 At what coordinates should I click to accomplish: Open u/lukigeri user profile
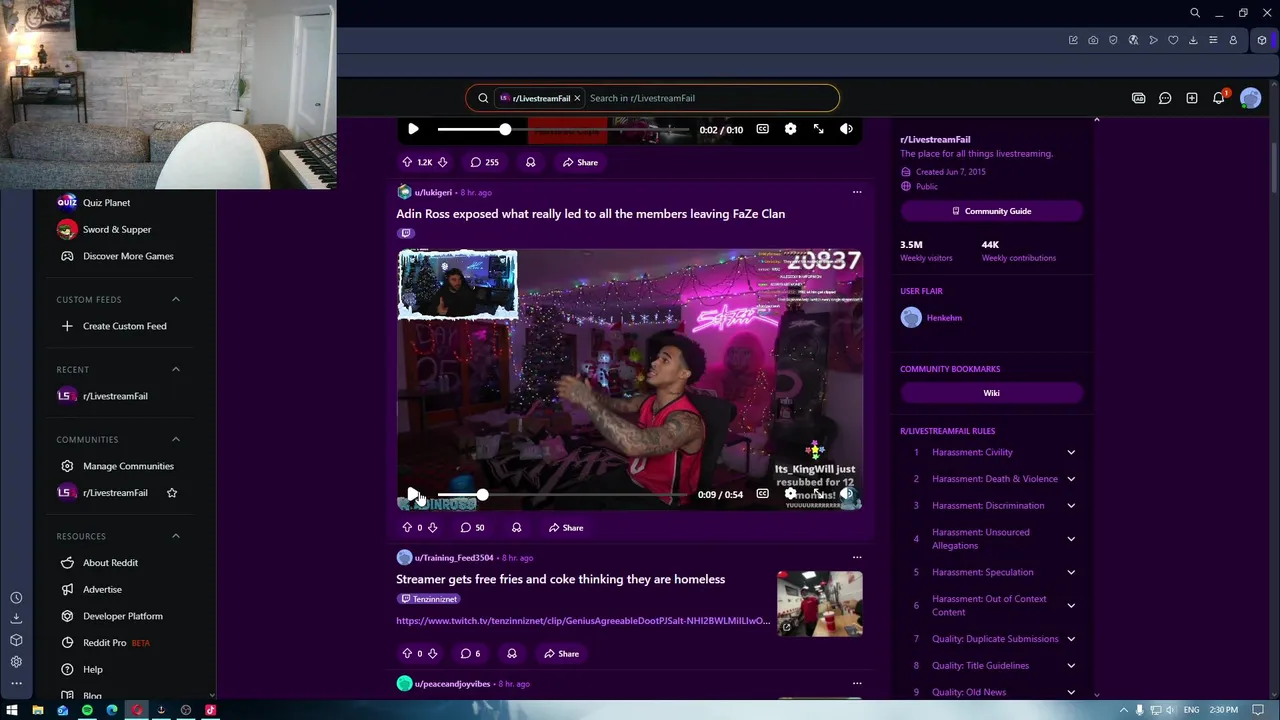click(433, 192)
